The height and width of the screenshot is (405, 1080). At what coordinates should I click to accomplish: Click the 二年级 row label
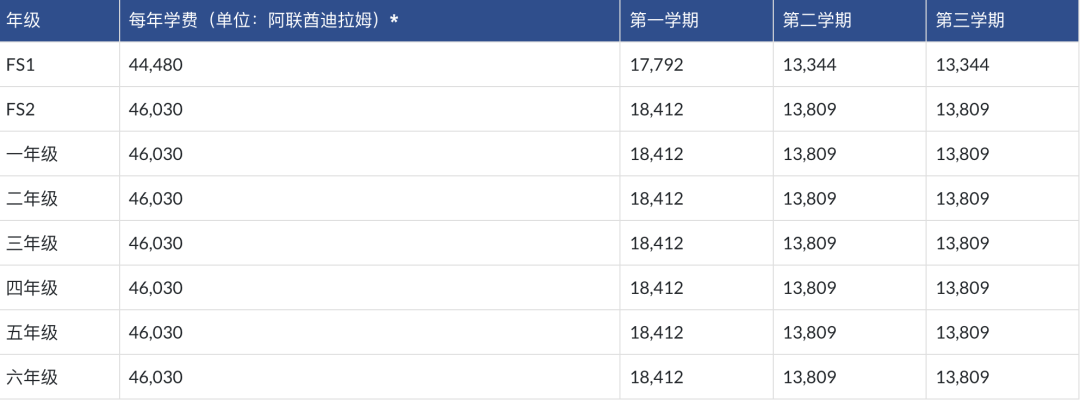(32, 199)
